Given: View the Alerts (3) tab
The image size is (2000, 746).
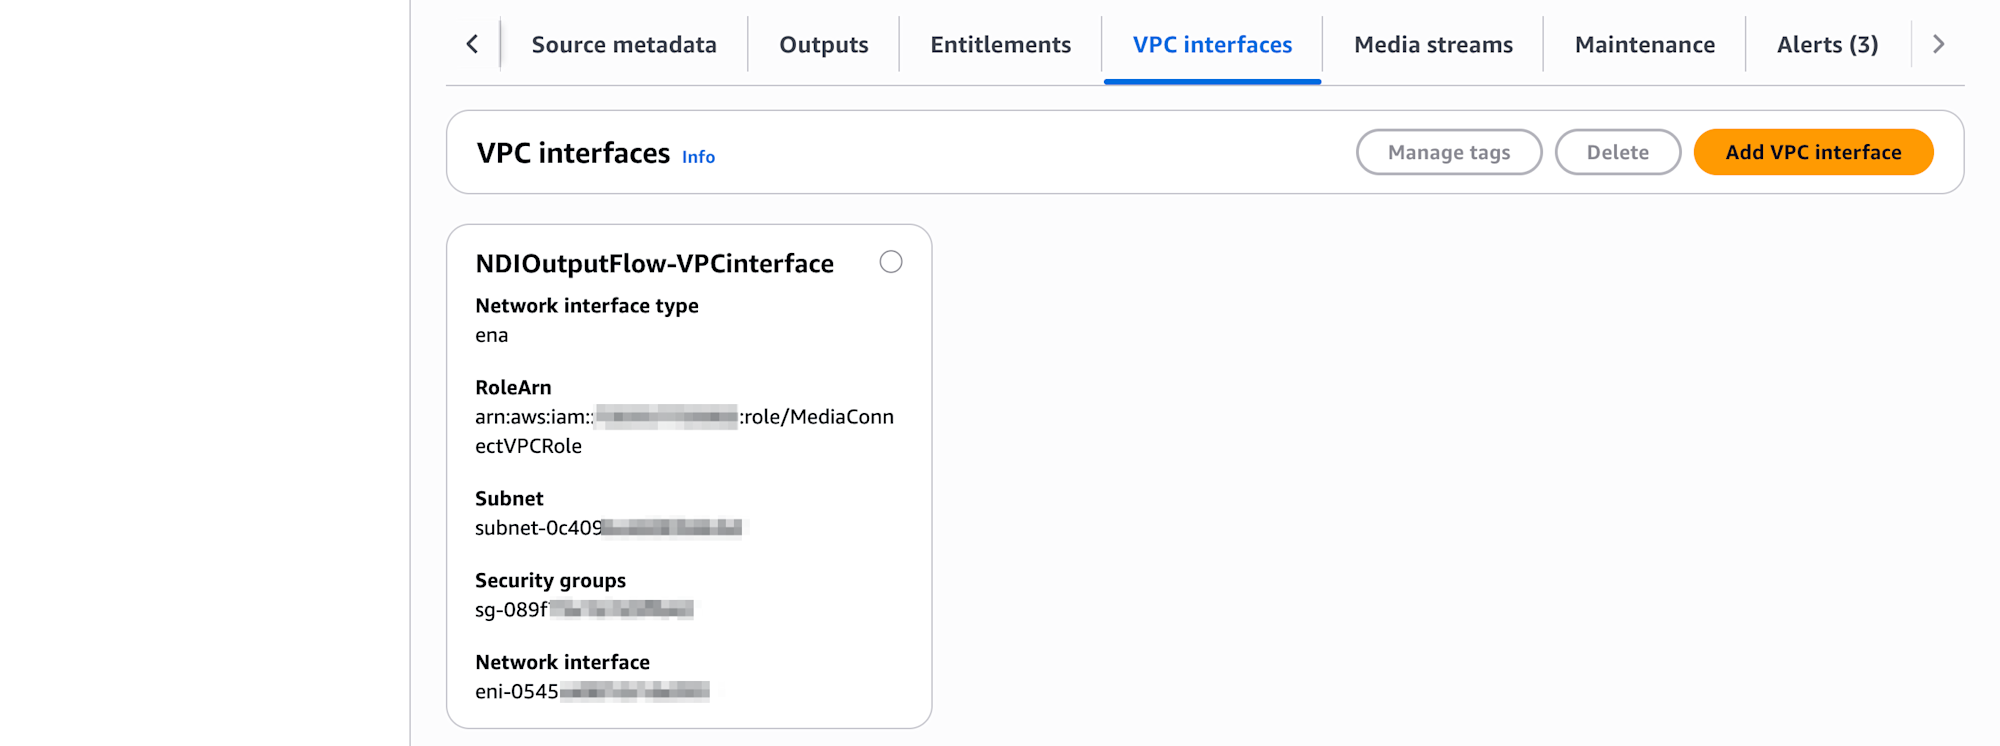Looking at the screenshot, I should [x=1827, y=45].
